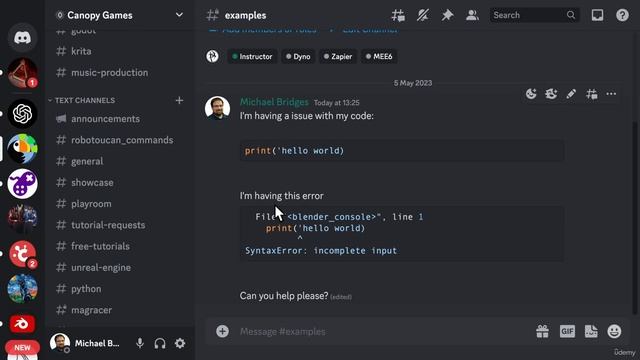Edit the message using the pencil icon
The width and height of the screenshot is (640, 360).
coord(571,94)
